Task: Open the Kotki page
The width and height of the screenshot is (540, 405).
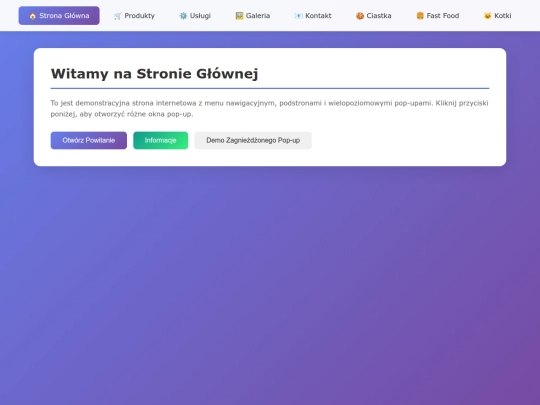Action: [498, 15]
